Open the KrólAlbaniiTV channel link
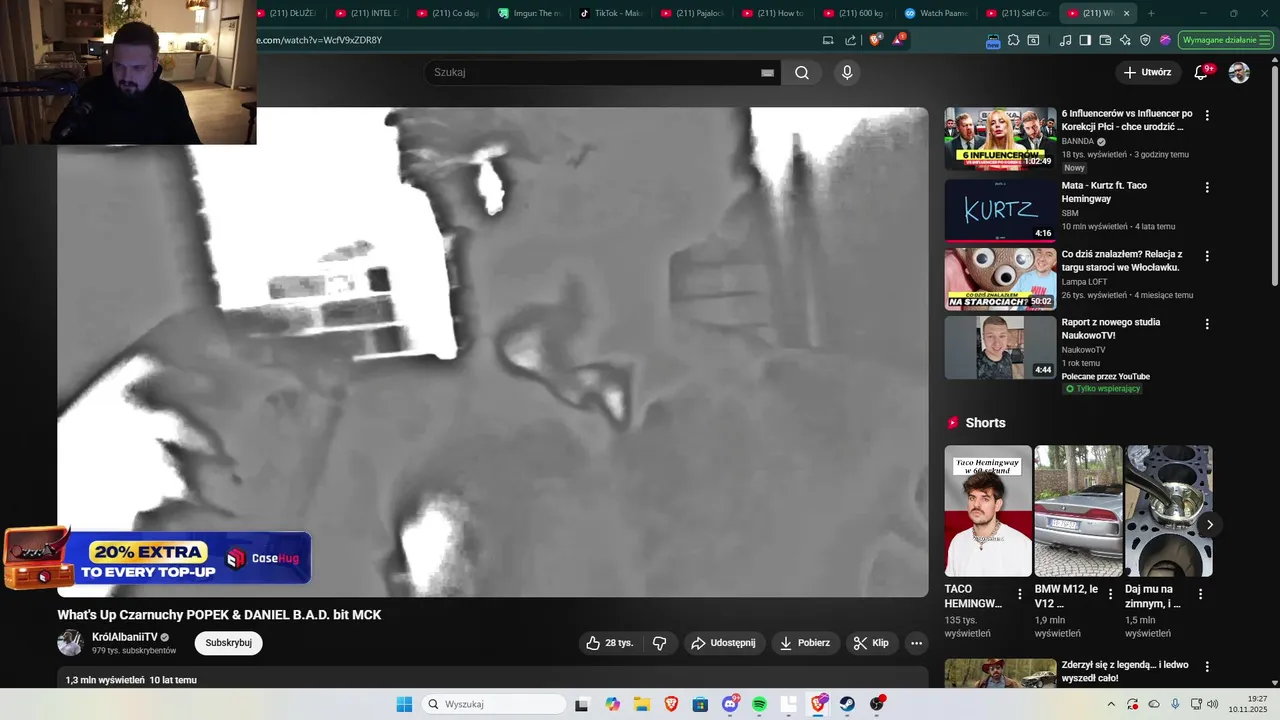Image resolution: width=1280 pixels, height=720 pixels. point(125,637)
